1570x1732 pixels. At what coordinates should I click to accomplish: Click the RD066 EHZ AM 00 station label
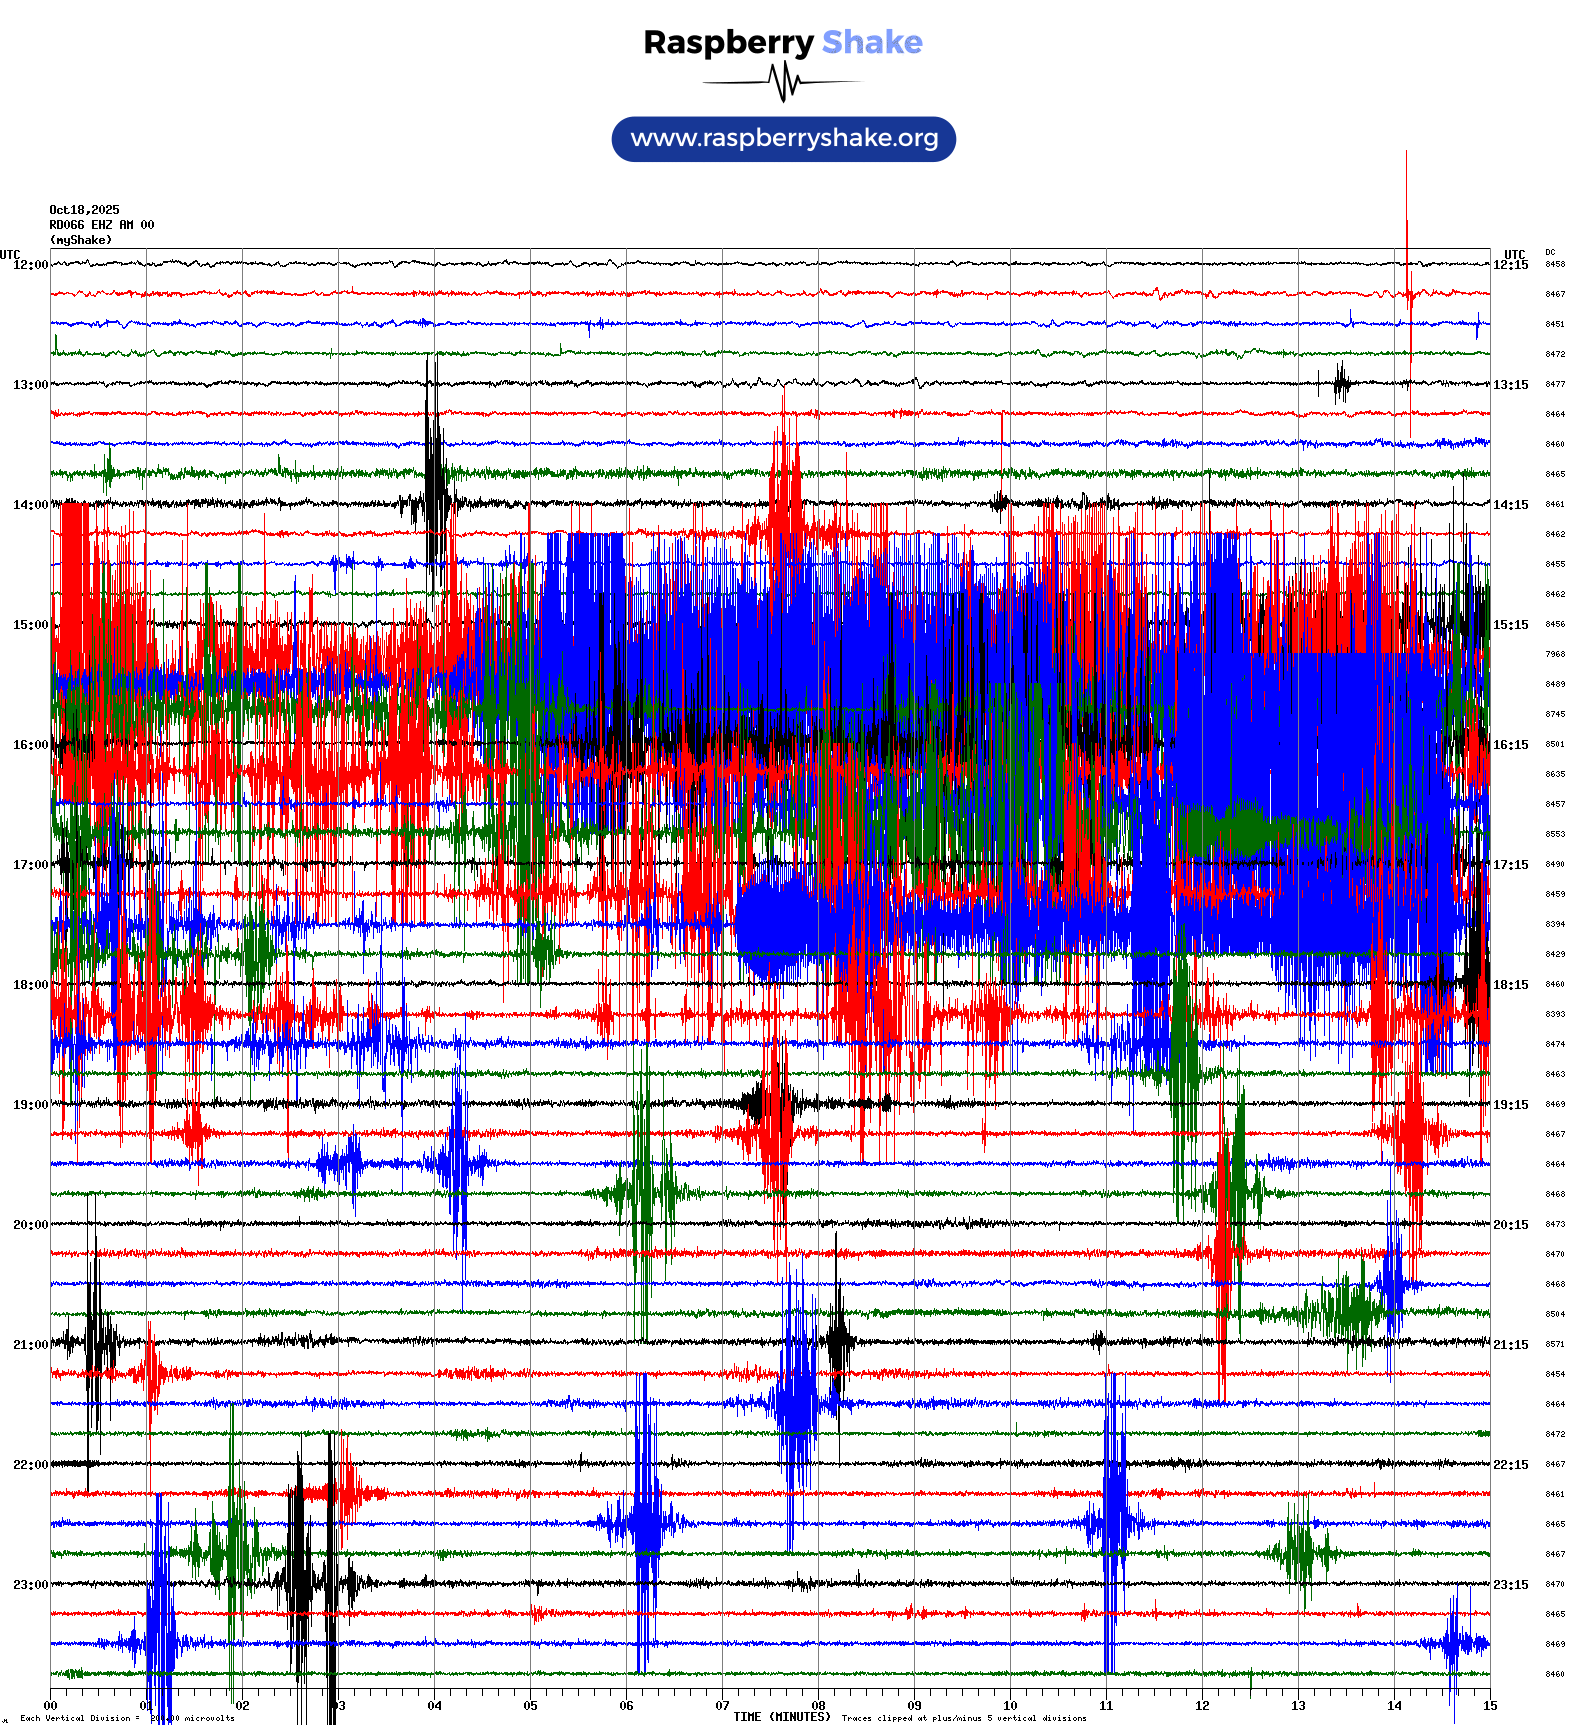tap(101, 225)
